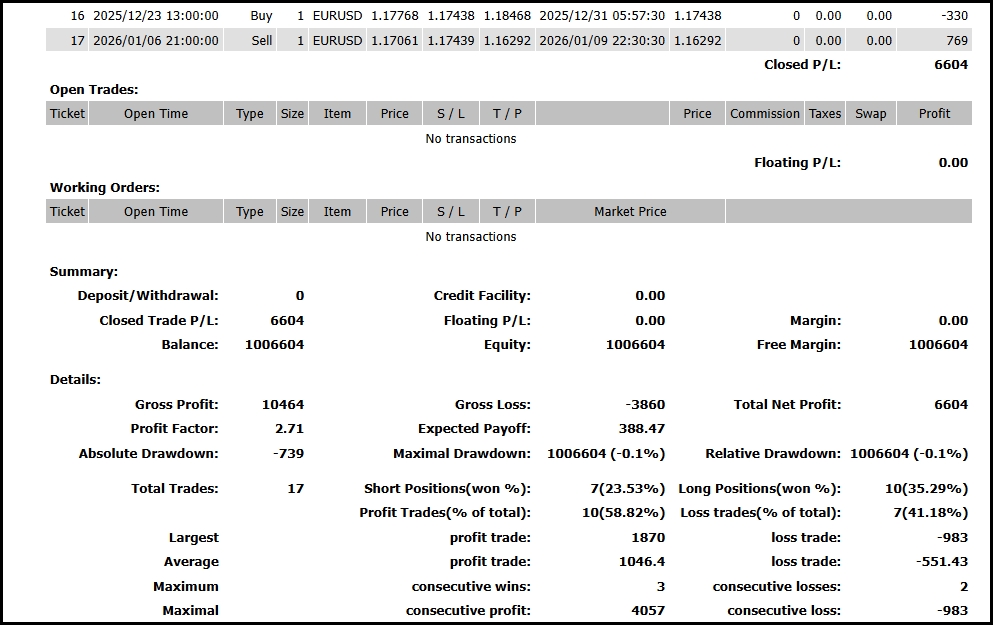Select the Absolute Drawdown value -739
The width and height of the screenshot is (993, 625).
click(x=287, y=454)
